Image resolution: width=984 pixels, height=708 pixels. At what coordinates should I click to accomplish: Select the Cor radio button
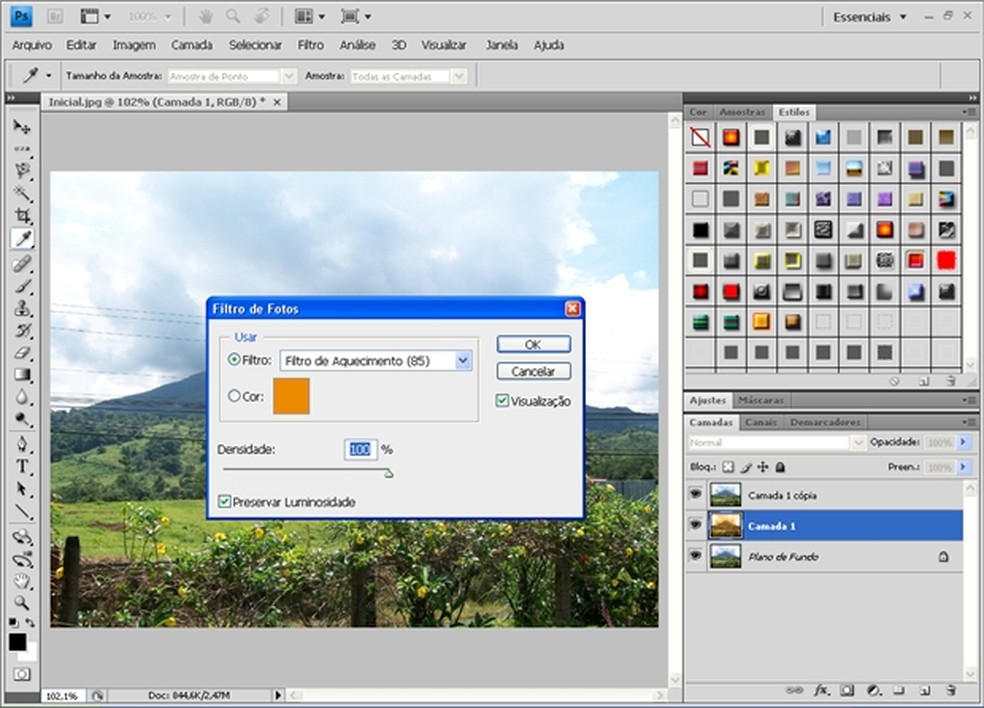point(234,396)
